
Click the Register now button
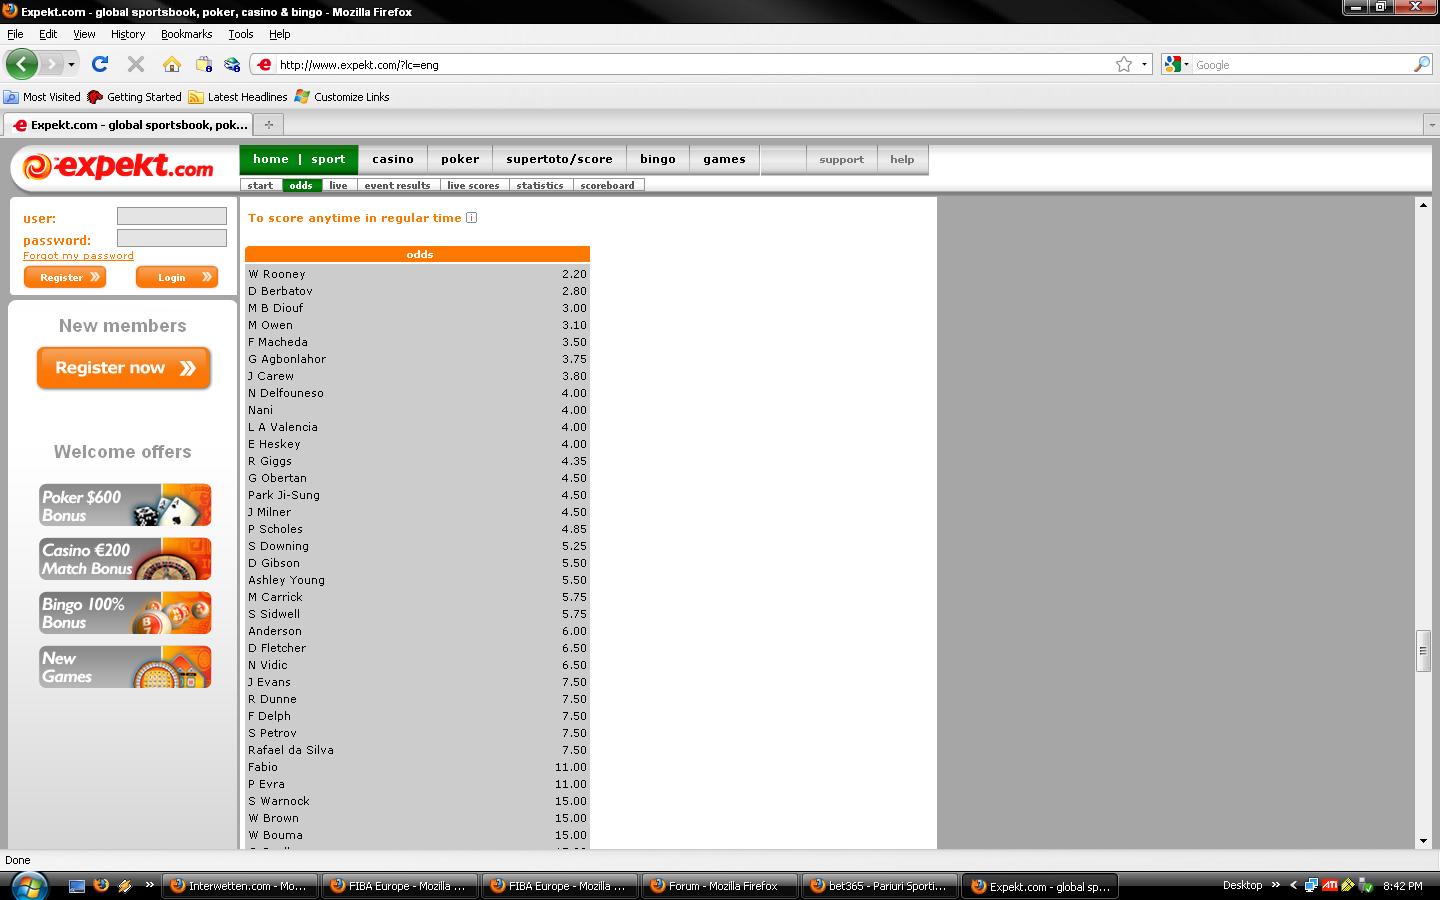tap(124, 368)
